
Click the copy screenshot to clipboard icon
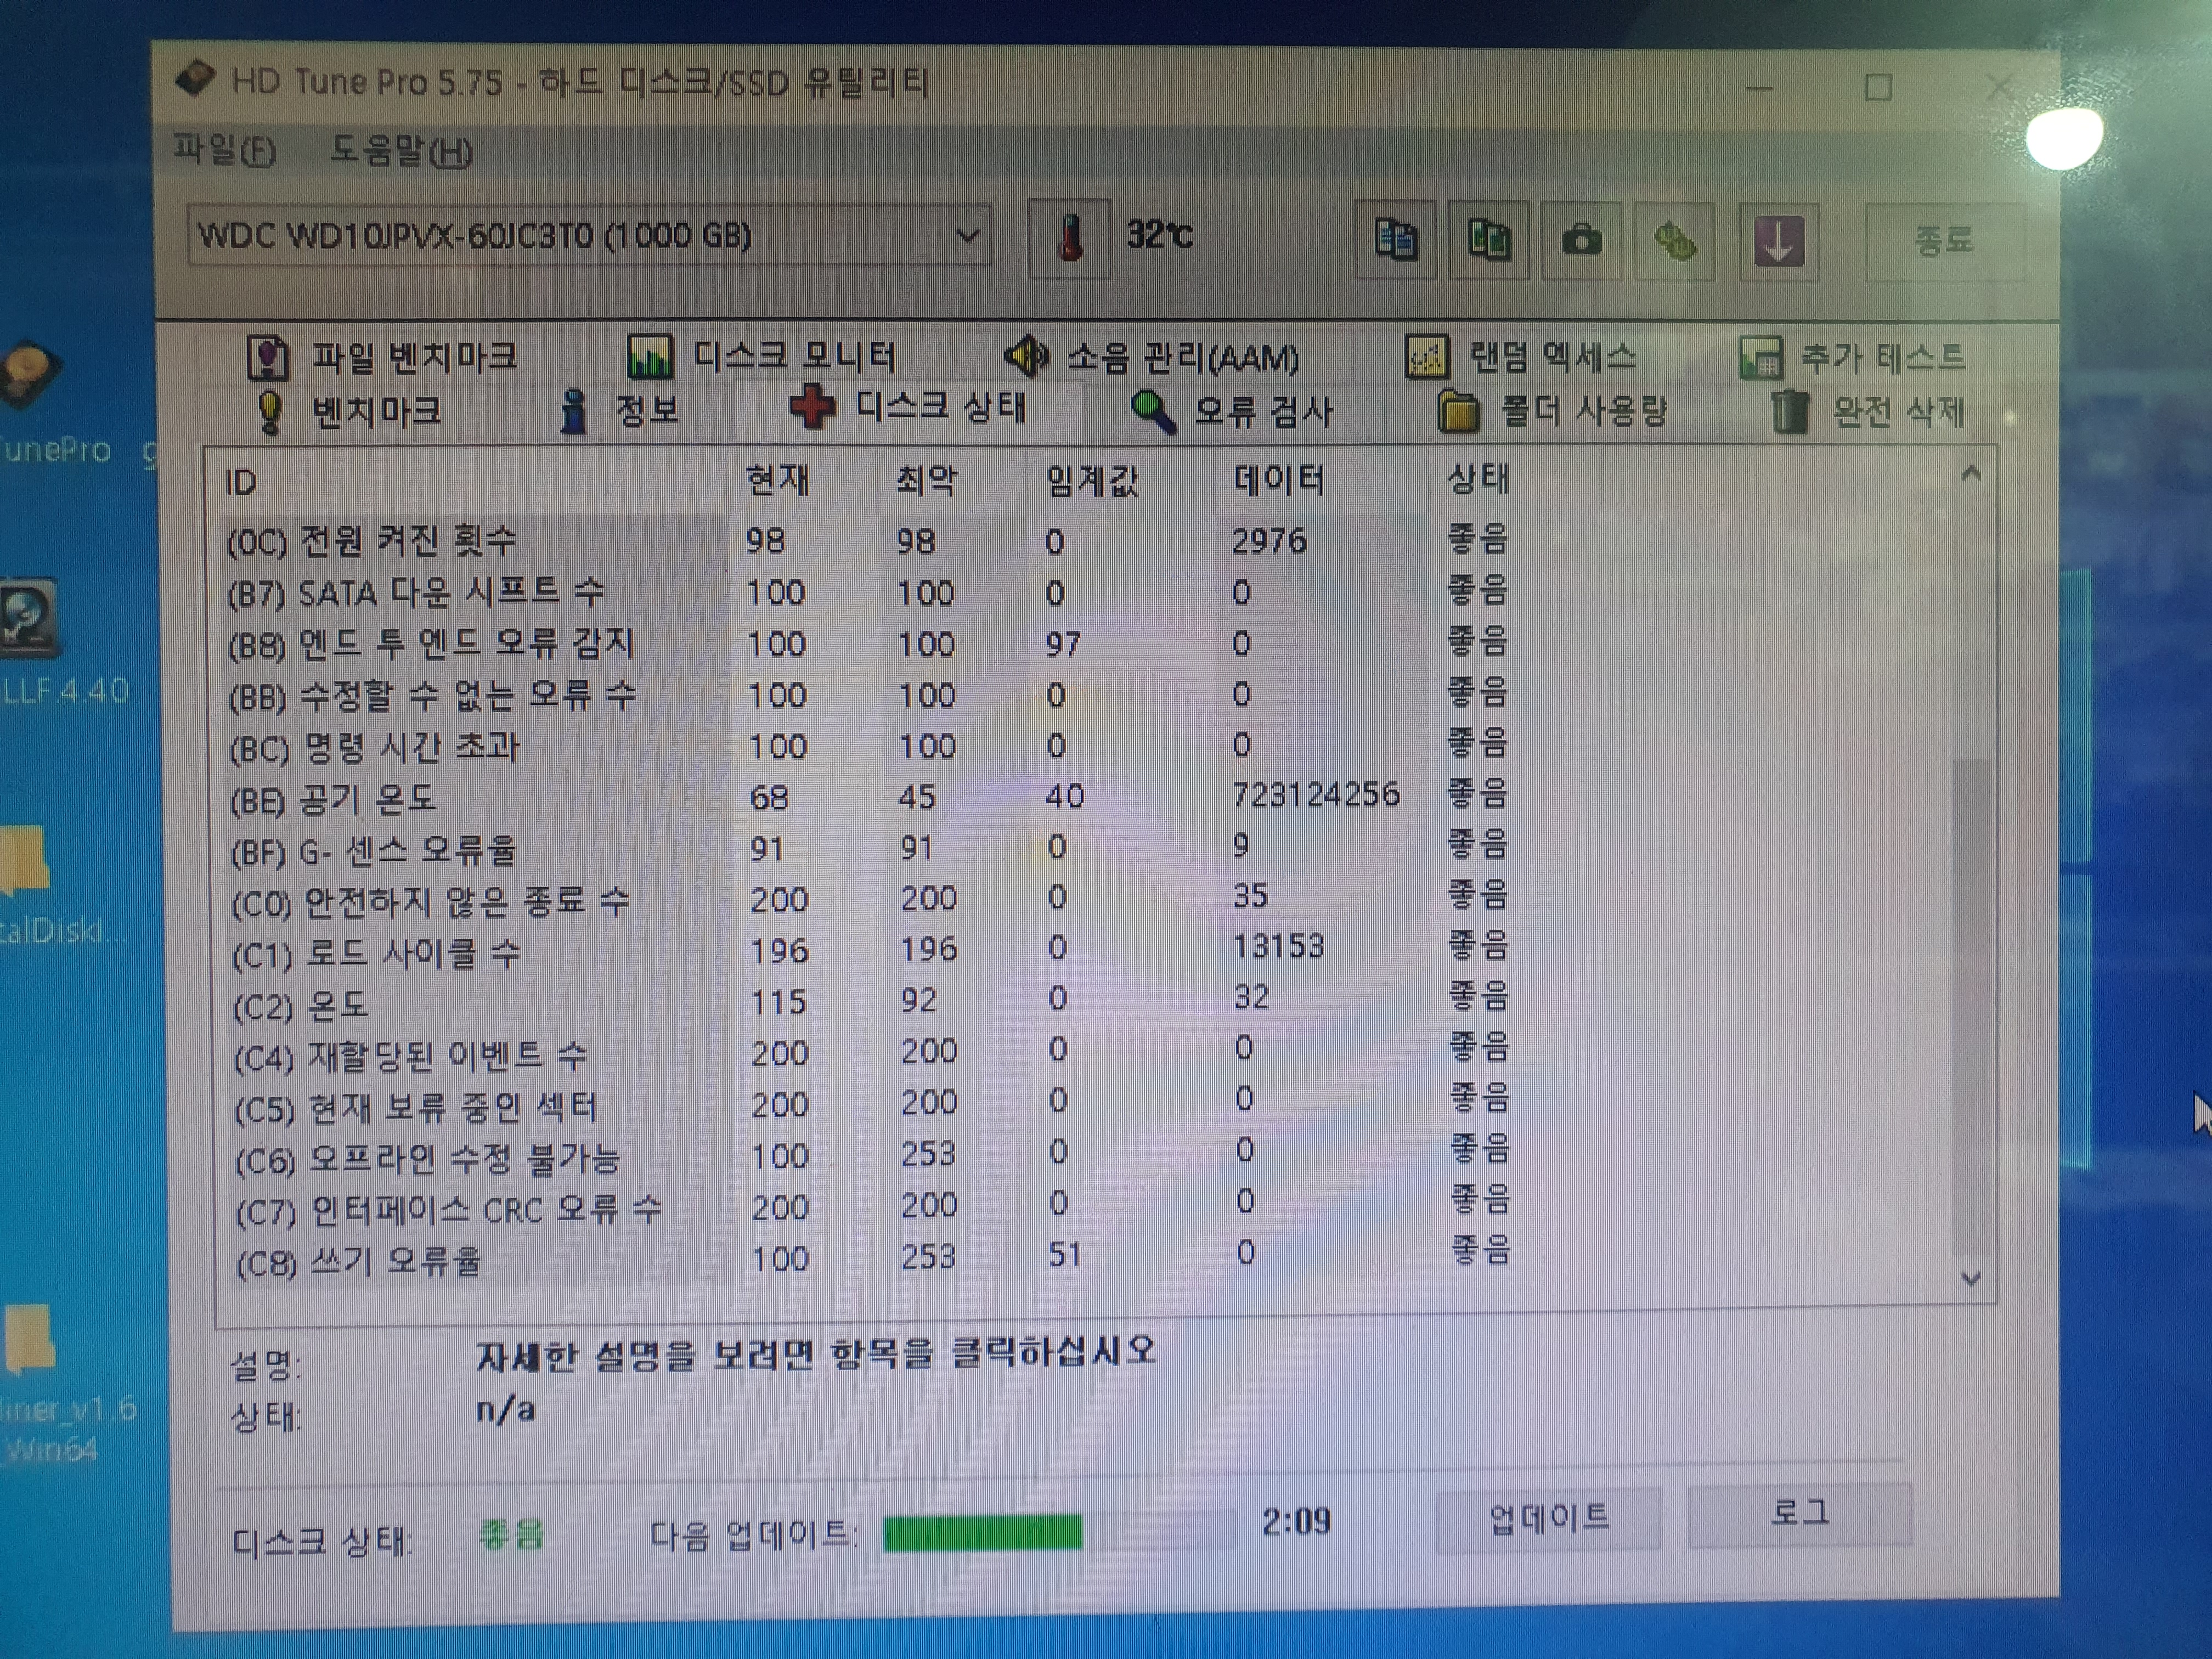coord(1488,240)
